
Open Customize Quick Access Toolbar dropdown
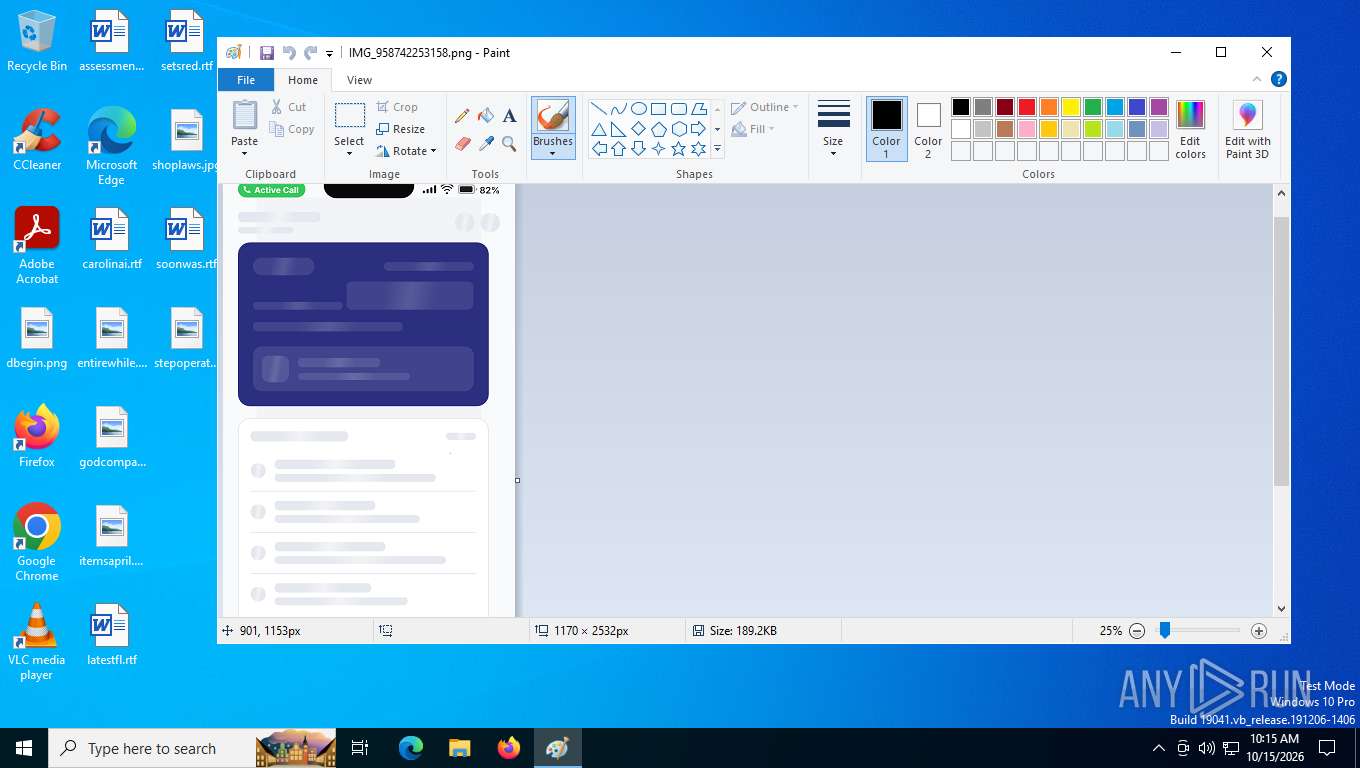[x=330, y=53]
